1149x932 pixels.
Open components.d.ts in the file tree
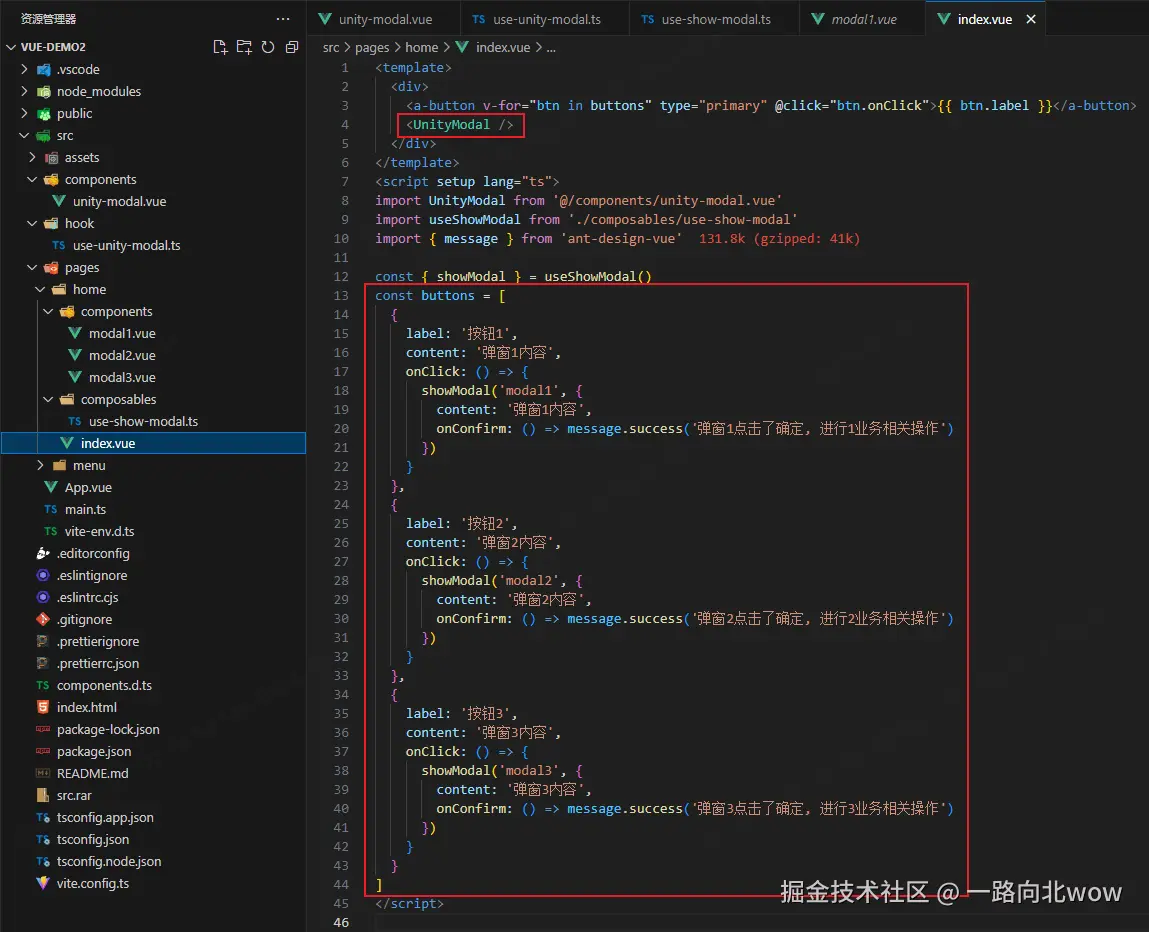pos(153,685)
